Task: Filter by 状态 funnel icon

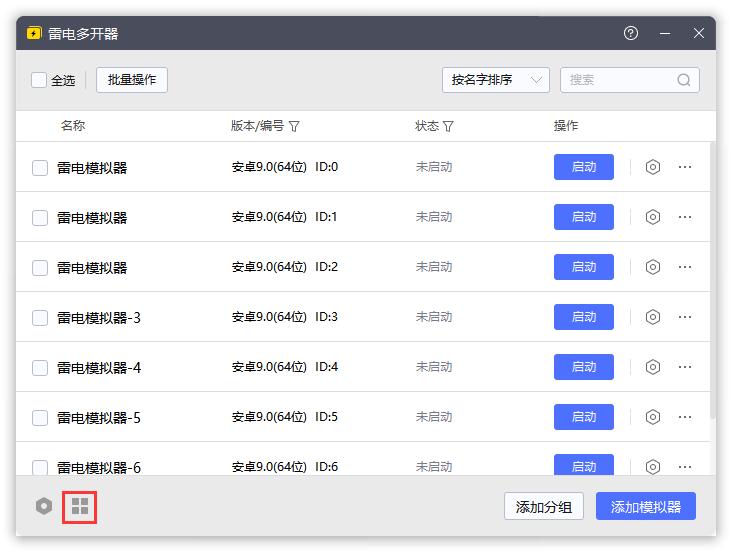Action: pos(448,127)
